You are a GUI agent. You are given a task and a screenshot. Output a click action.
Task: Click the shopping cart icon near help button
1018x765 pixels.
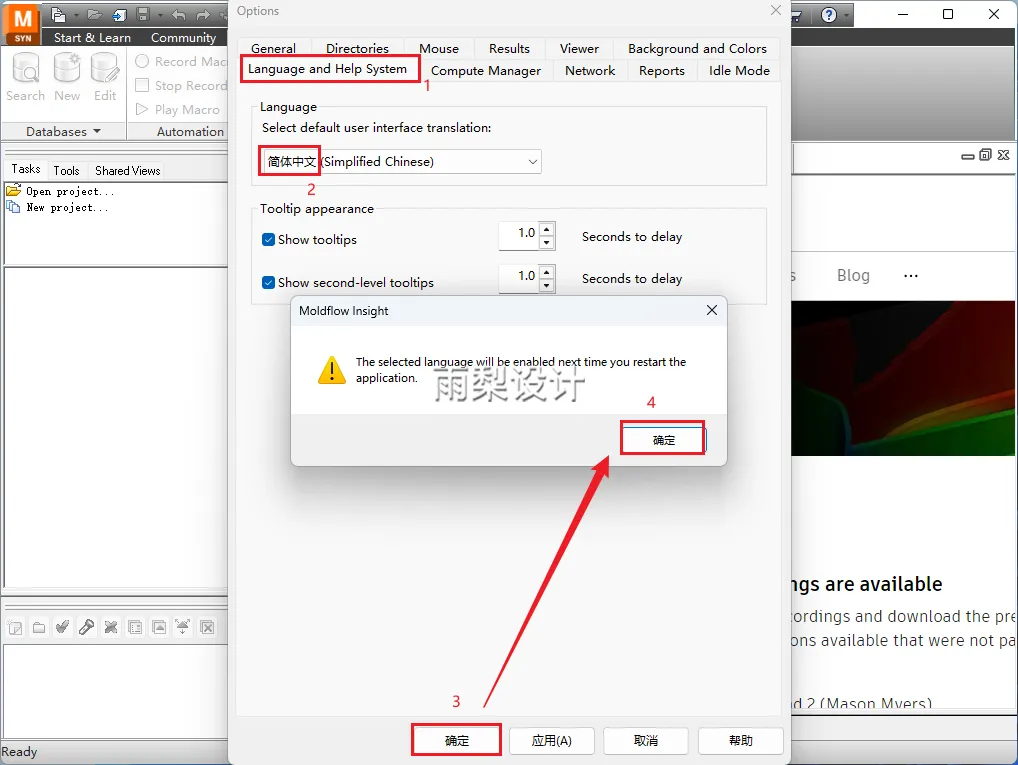pyautogui.click(x=797, y=14)
